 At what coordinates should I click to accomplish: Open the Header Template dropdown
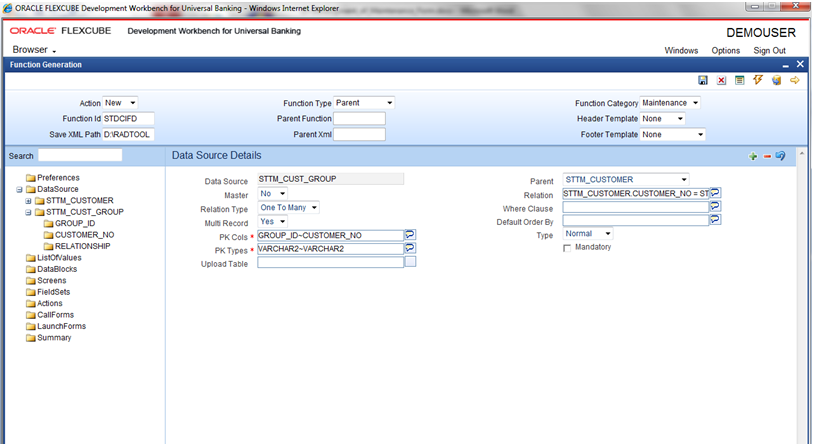point(663,119)
